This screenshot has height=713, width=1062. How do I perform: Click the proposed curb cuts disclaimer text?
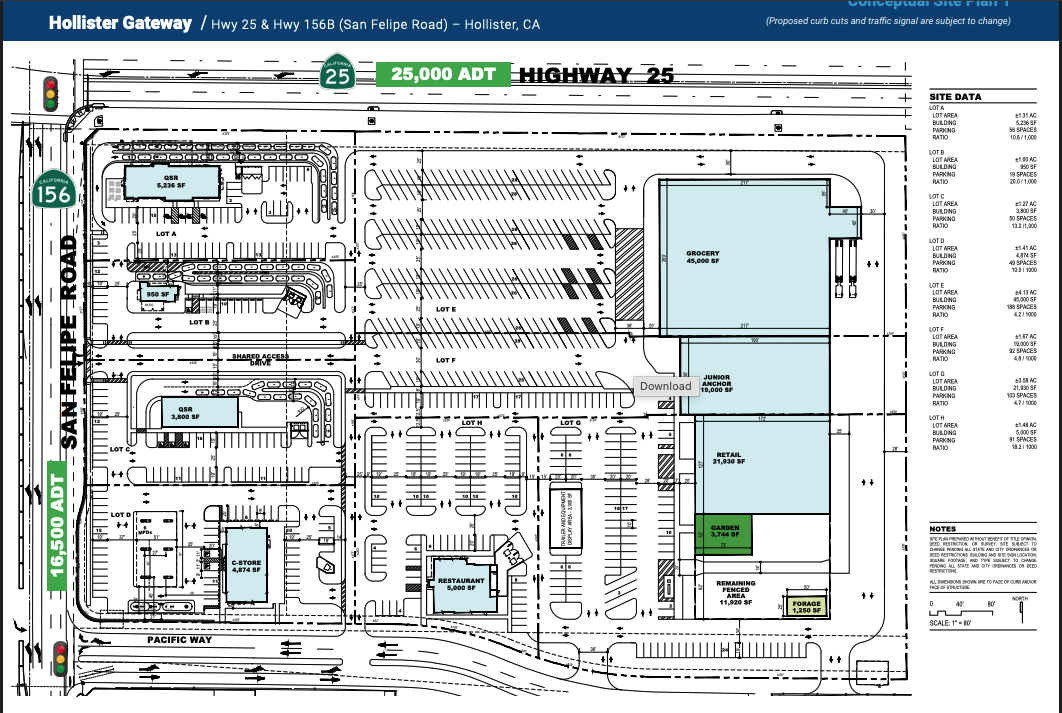coord(888,21)
